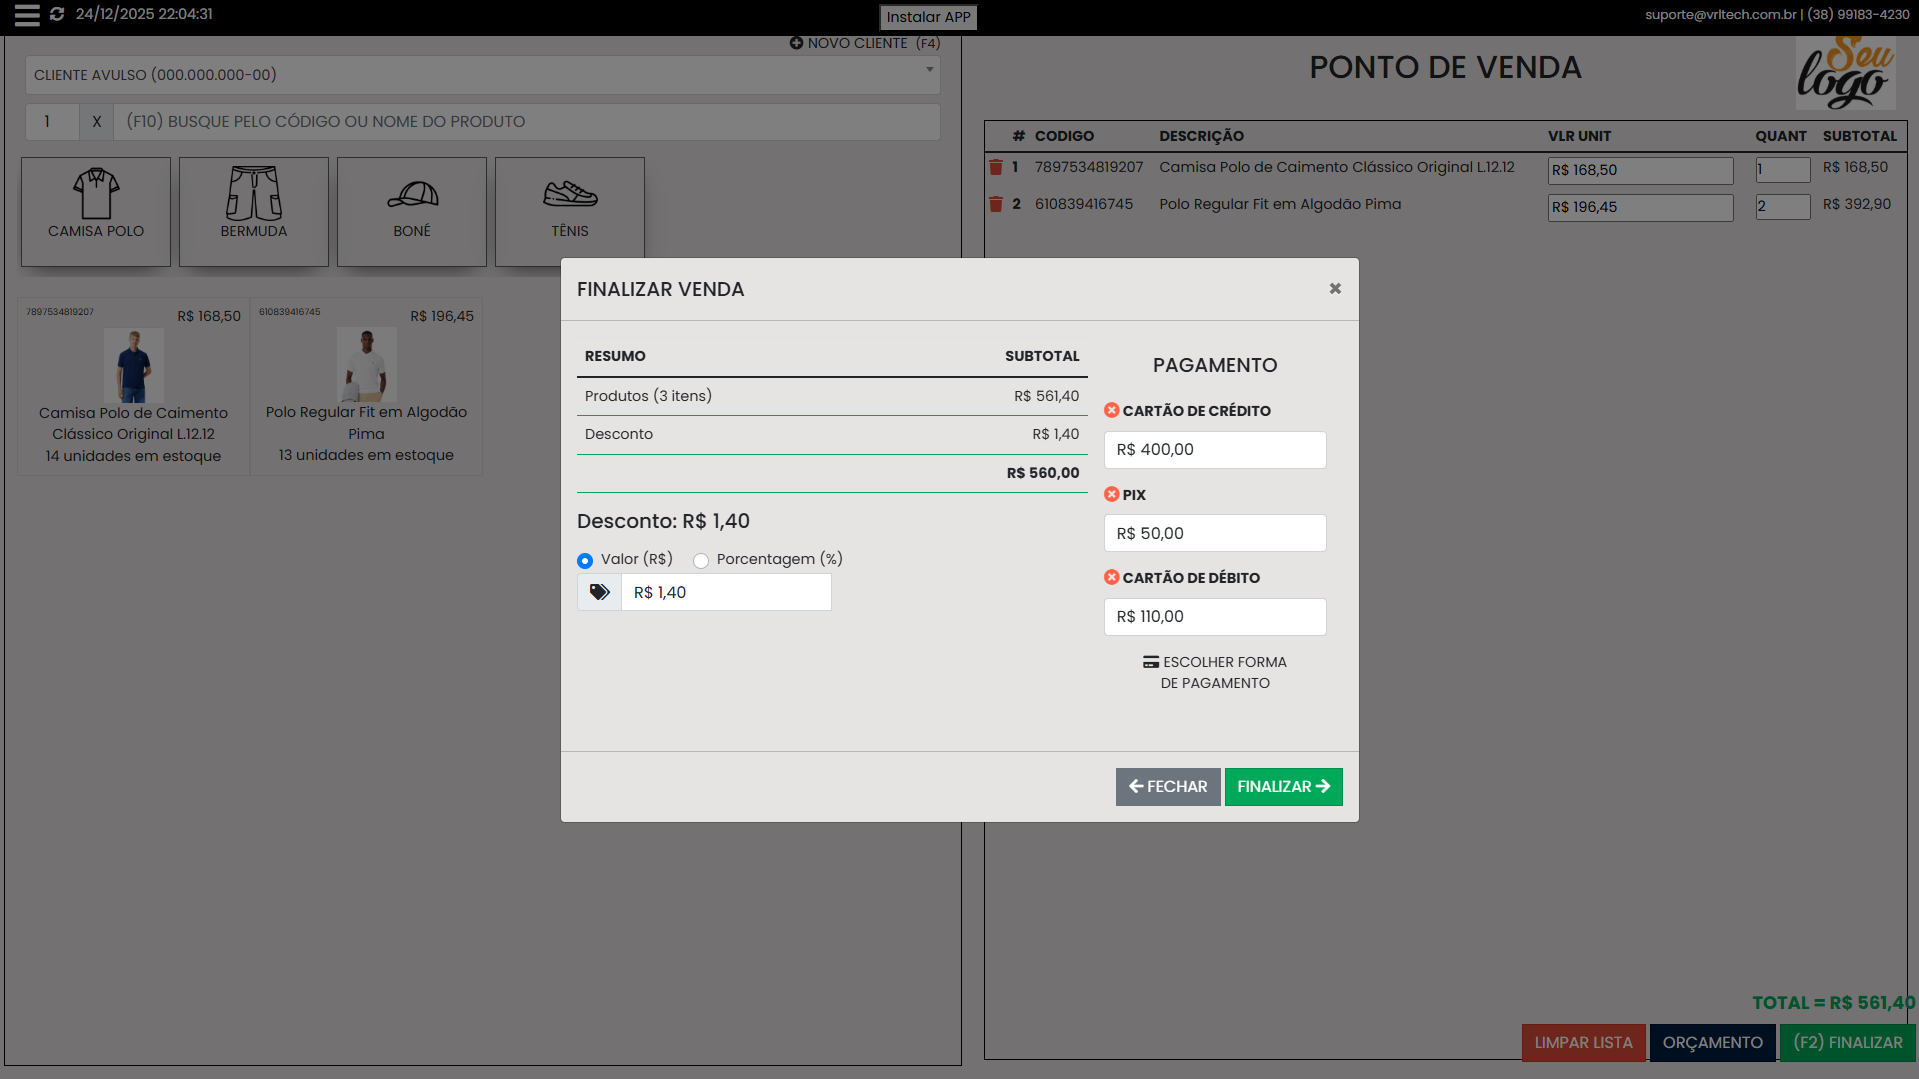The width and height of the screenshot is (1919, 1079).
Task: Choose the Camisa Polo category
Action: (x=96, y=211)
